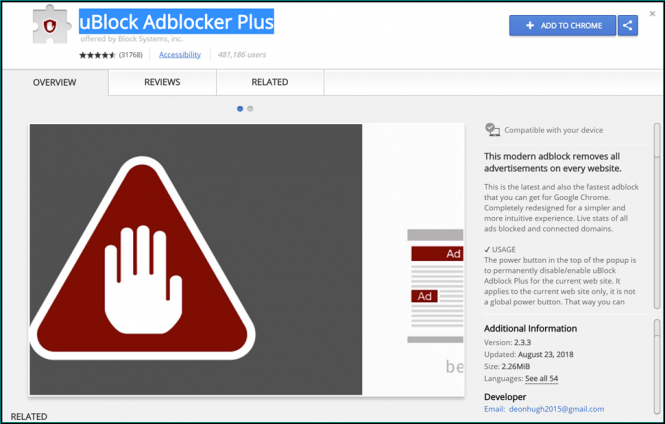Close the extension details dialog with X
Viewport: 665px width, 424px height.
coord(652,14)
